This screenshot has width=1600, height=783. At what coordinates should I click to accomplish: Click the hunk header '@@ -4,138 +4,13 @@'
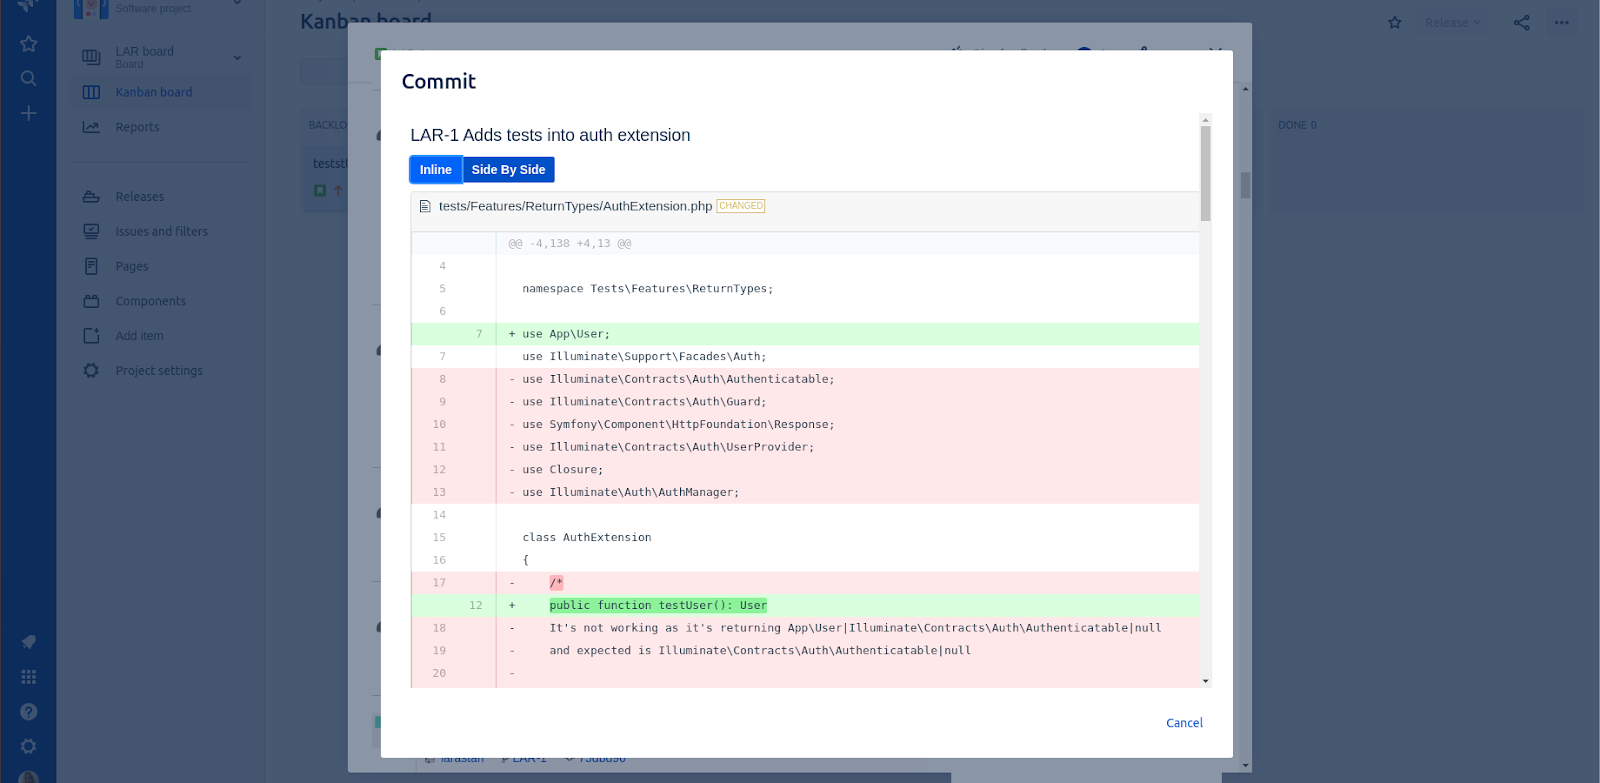570,243
